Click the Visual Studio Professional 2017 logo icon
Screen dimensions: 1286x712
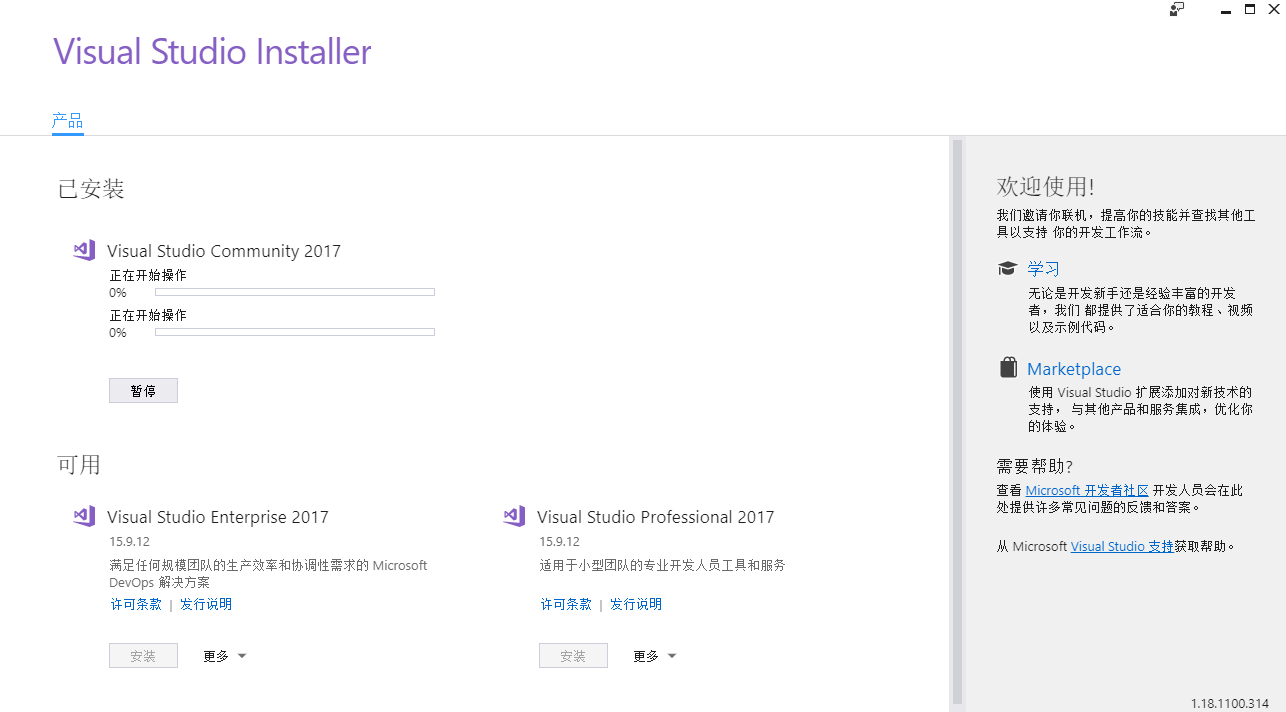click(514, 516)
